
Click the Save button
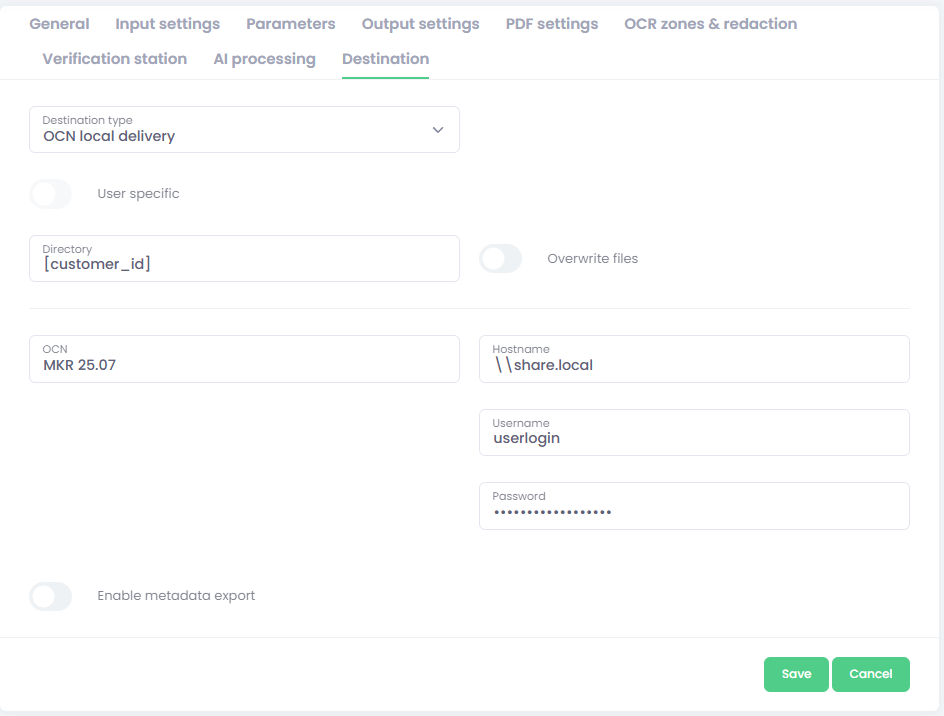pos(796,674)
